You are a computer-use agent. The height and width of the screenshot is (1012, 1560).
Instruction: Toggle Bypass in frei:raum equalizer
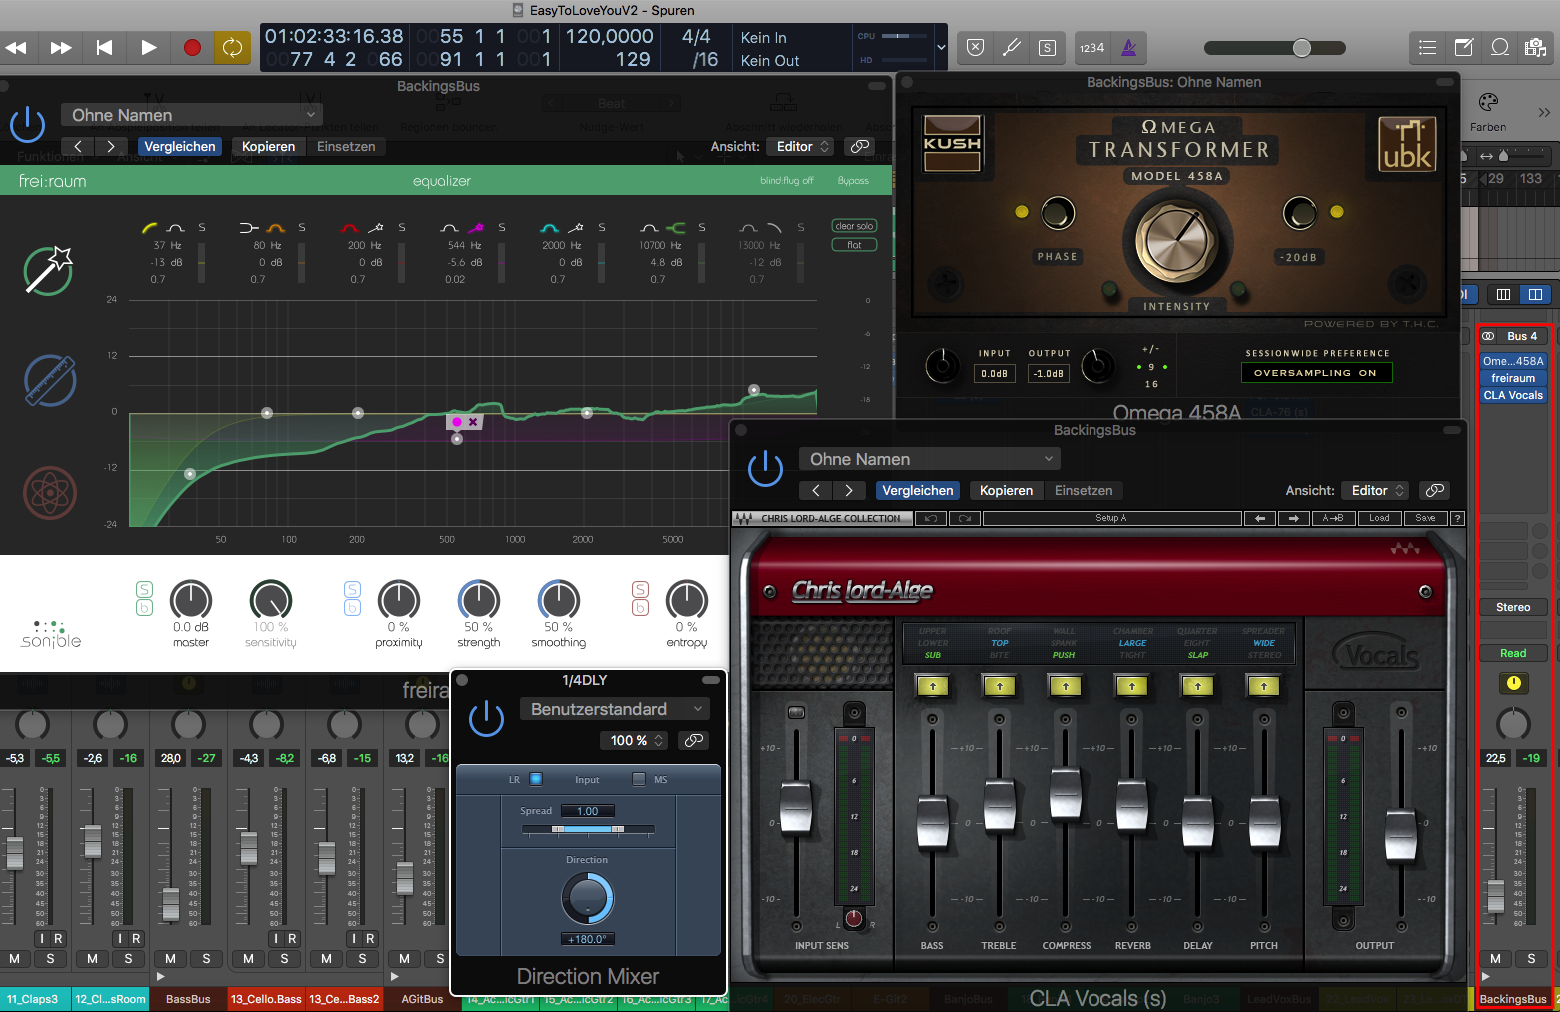(853, 181)
